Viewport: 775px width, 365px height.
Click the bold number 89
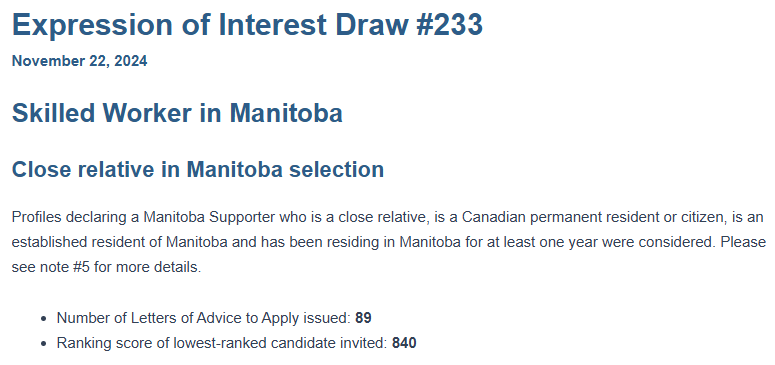click(363, 318)
